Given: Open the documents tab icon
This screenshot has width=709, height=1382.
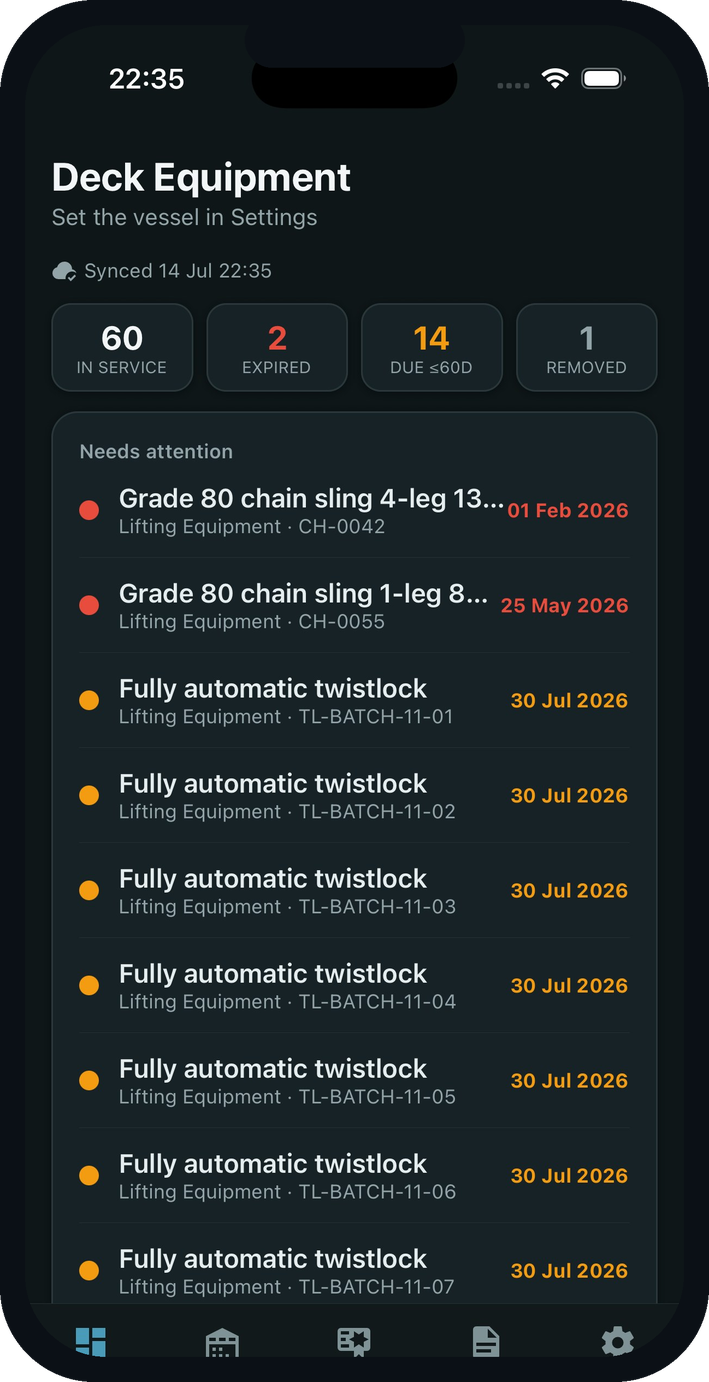Looking at the screenshot, I should click(486, 1342).
